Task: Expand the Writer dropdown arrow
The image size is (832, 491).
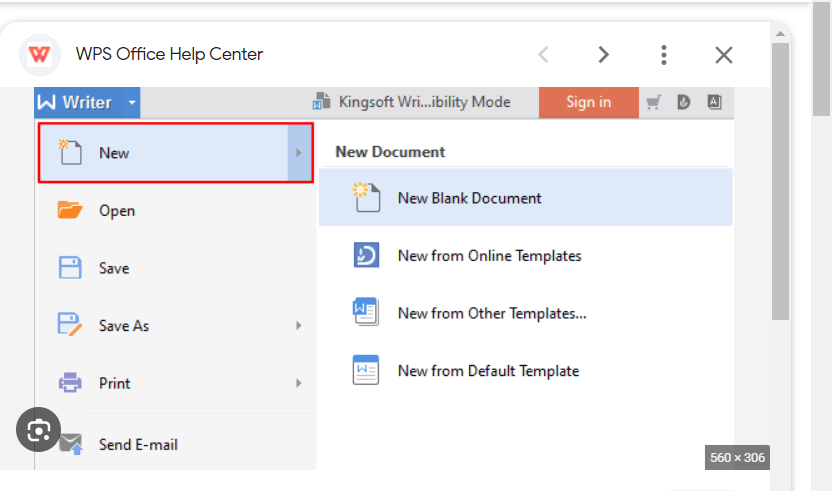Action: click(132, 102)
